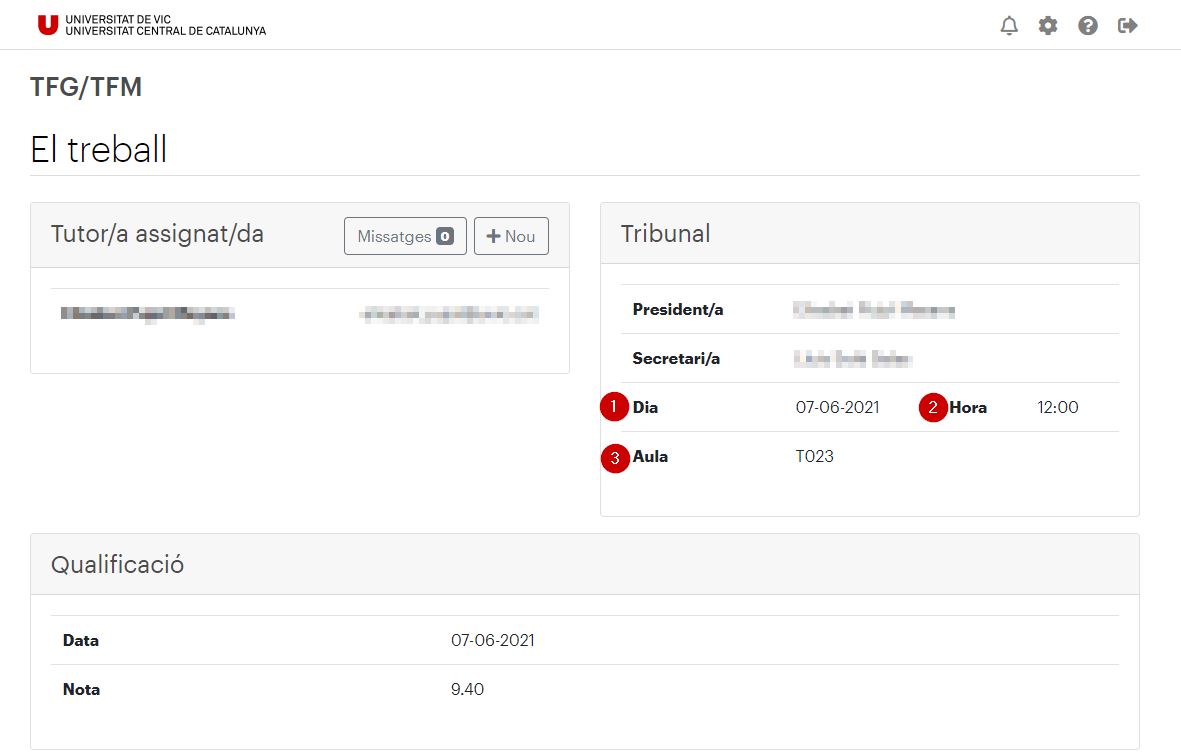Click the blurred President/a name
Screen dimensions: 1181x756
[x=874, y=309]
